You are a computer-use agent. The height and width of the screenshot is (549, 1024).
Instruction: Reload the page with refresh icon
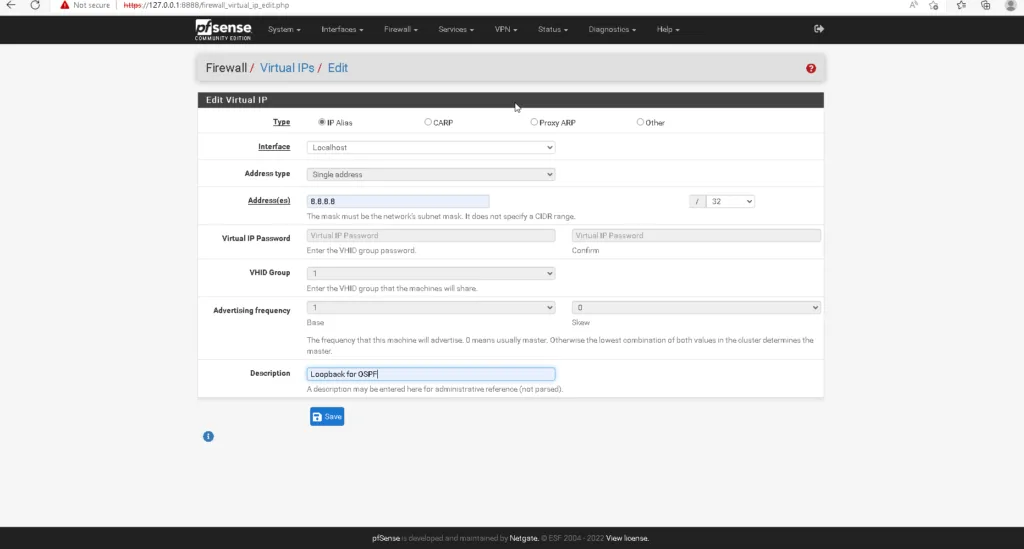(35, 5)
